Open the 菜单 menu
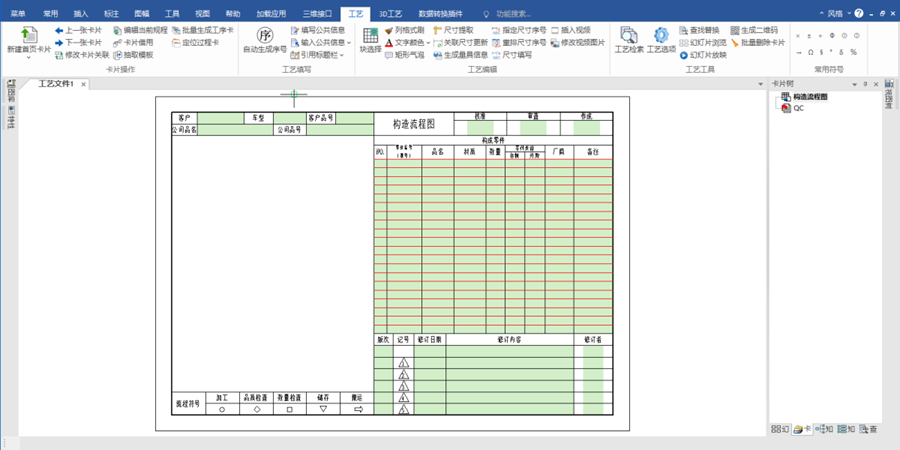900x450 pixels. (18, 13)
